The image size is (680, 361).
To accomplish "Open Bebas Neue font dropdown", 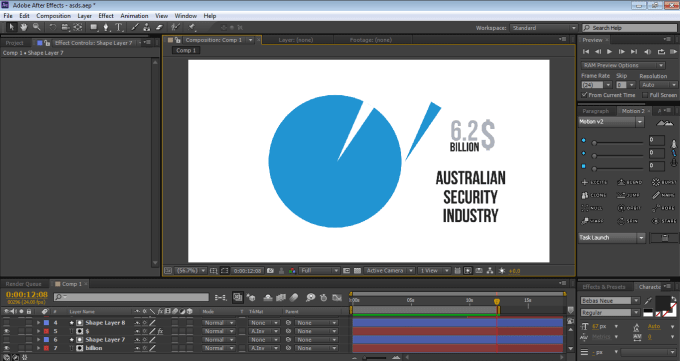I will (x=610, y=301).
